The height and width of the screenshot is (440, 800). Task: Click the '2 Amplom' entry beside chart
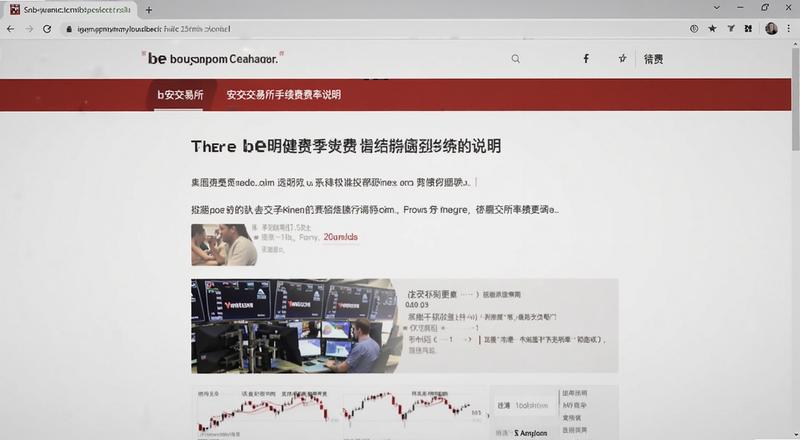tap(530, 433)
